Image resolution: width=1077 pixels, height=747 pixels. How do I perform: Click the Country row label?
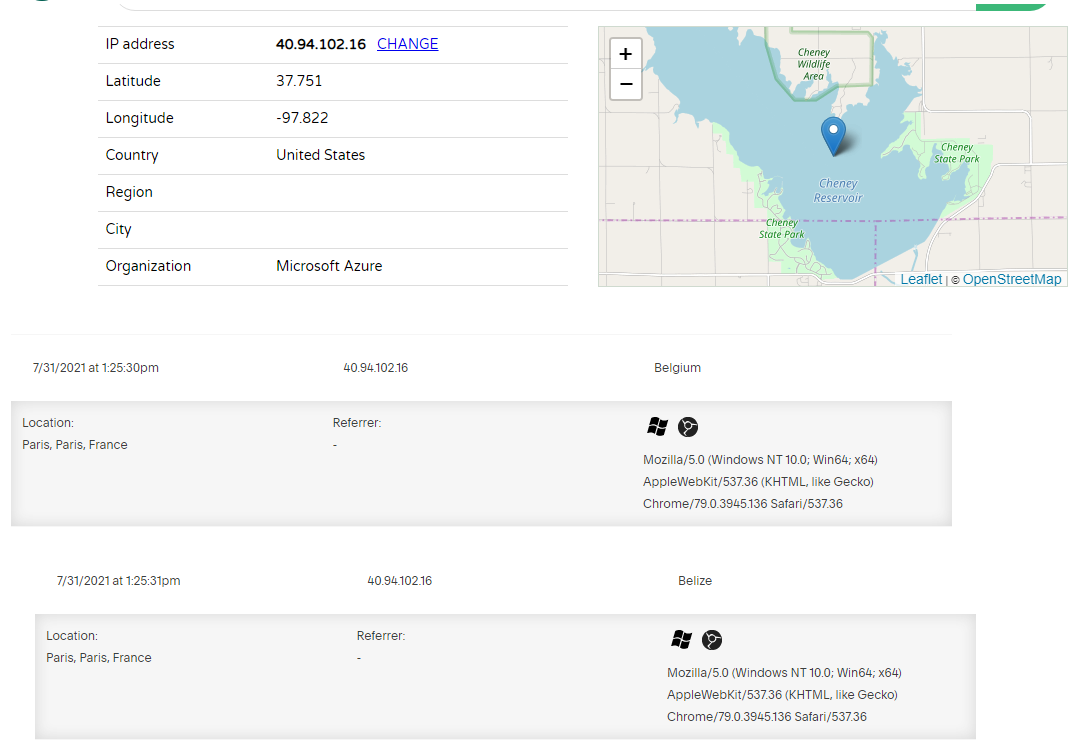132,155
